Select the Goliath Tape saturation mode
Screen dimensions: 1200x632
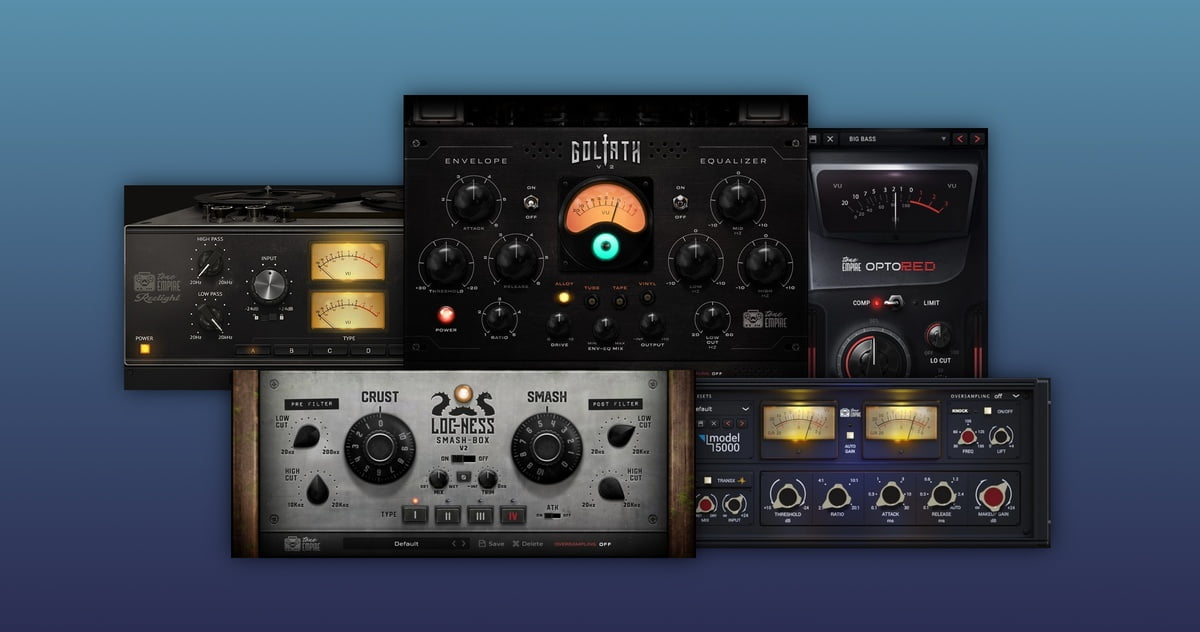pos(620,300)
